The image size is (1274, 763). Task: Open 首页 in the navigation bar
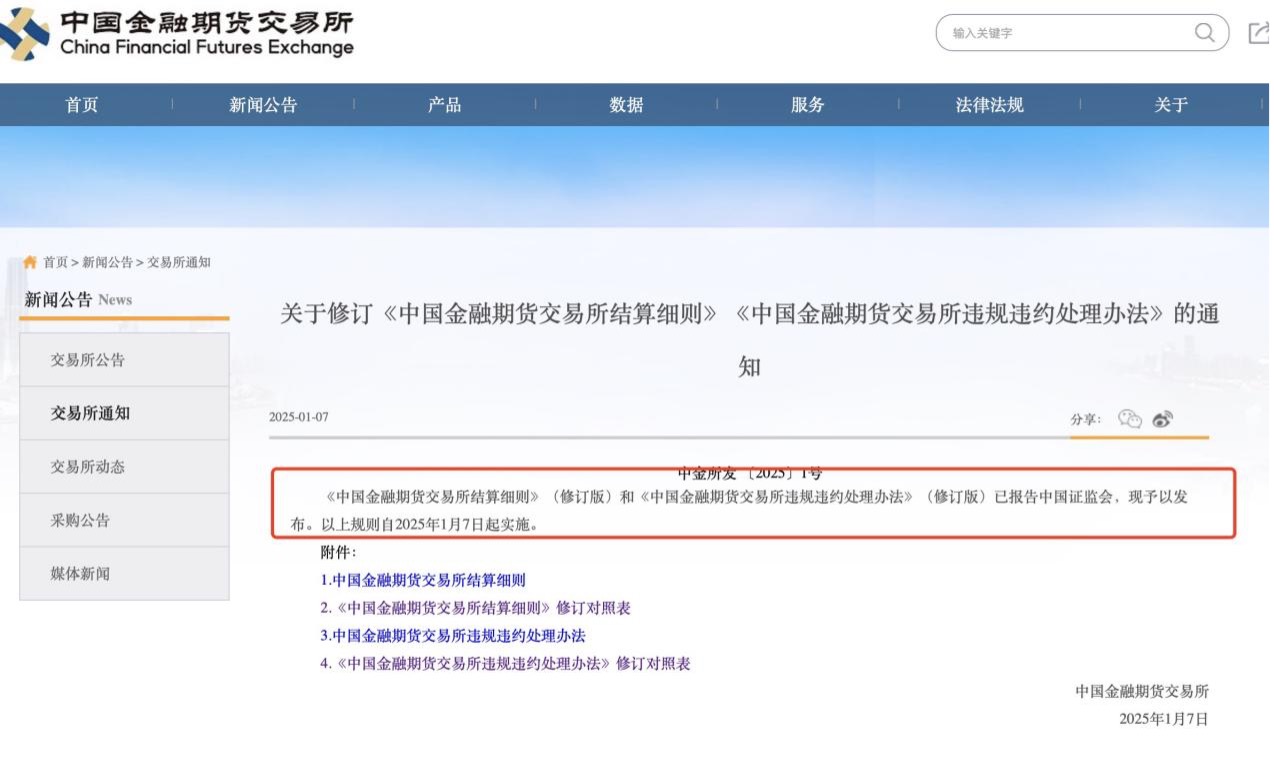tap(82, 105)
